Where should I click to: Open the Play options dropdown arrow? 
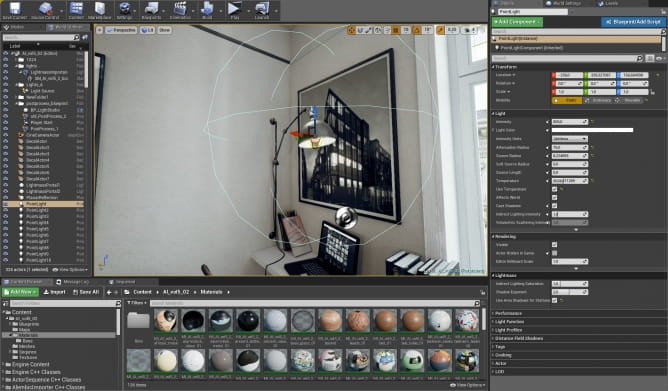[248, 11]
